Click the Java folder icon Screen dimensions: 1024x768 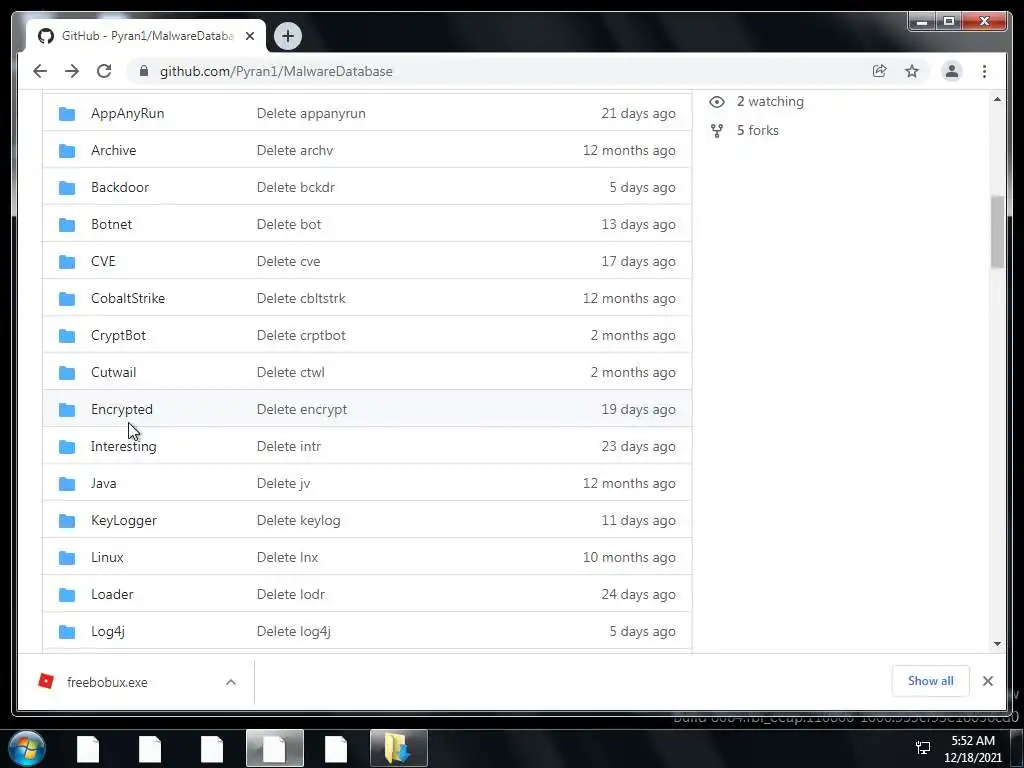click(67, 484)
